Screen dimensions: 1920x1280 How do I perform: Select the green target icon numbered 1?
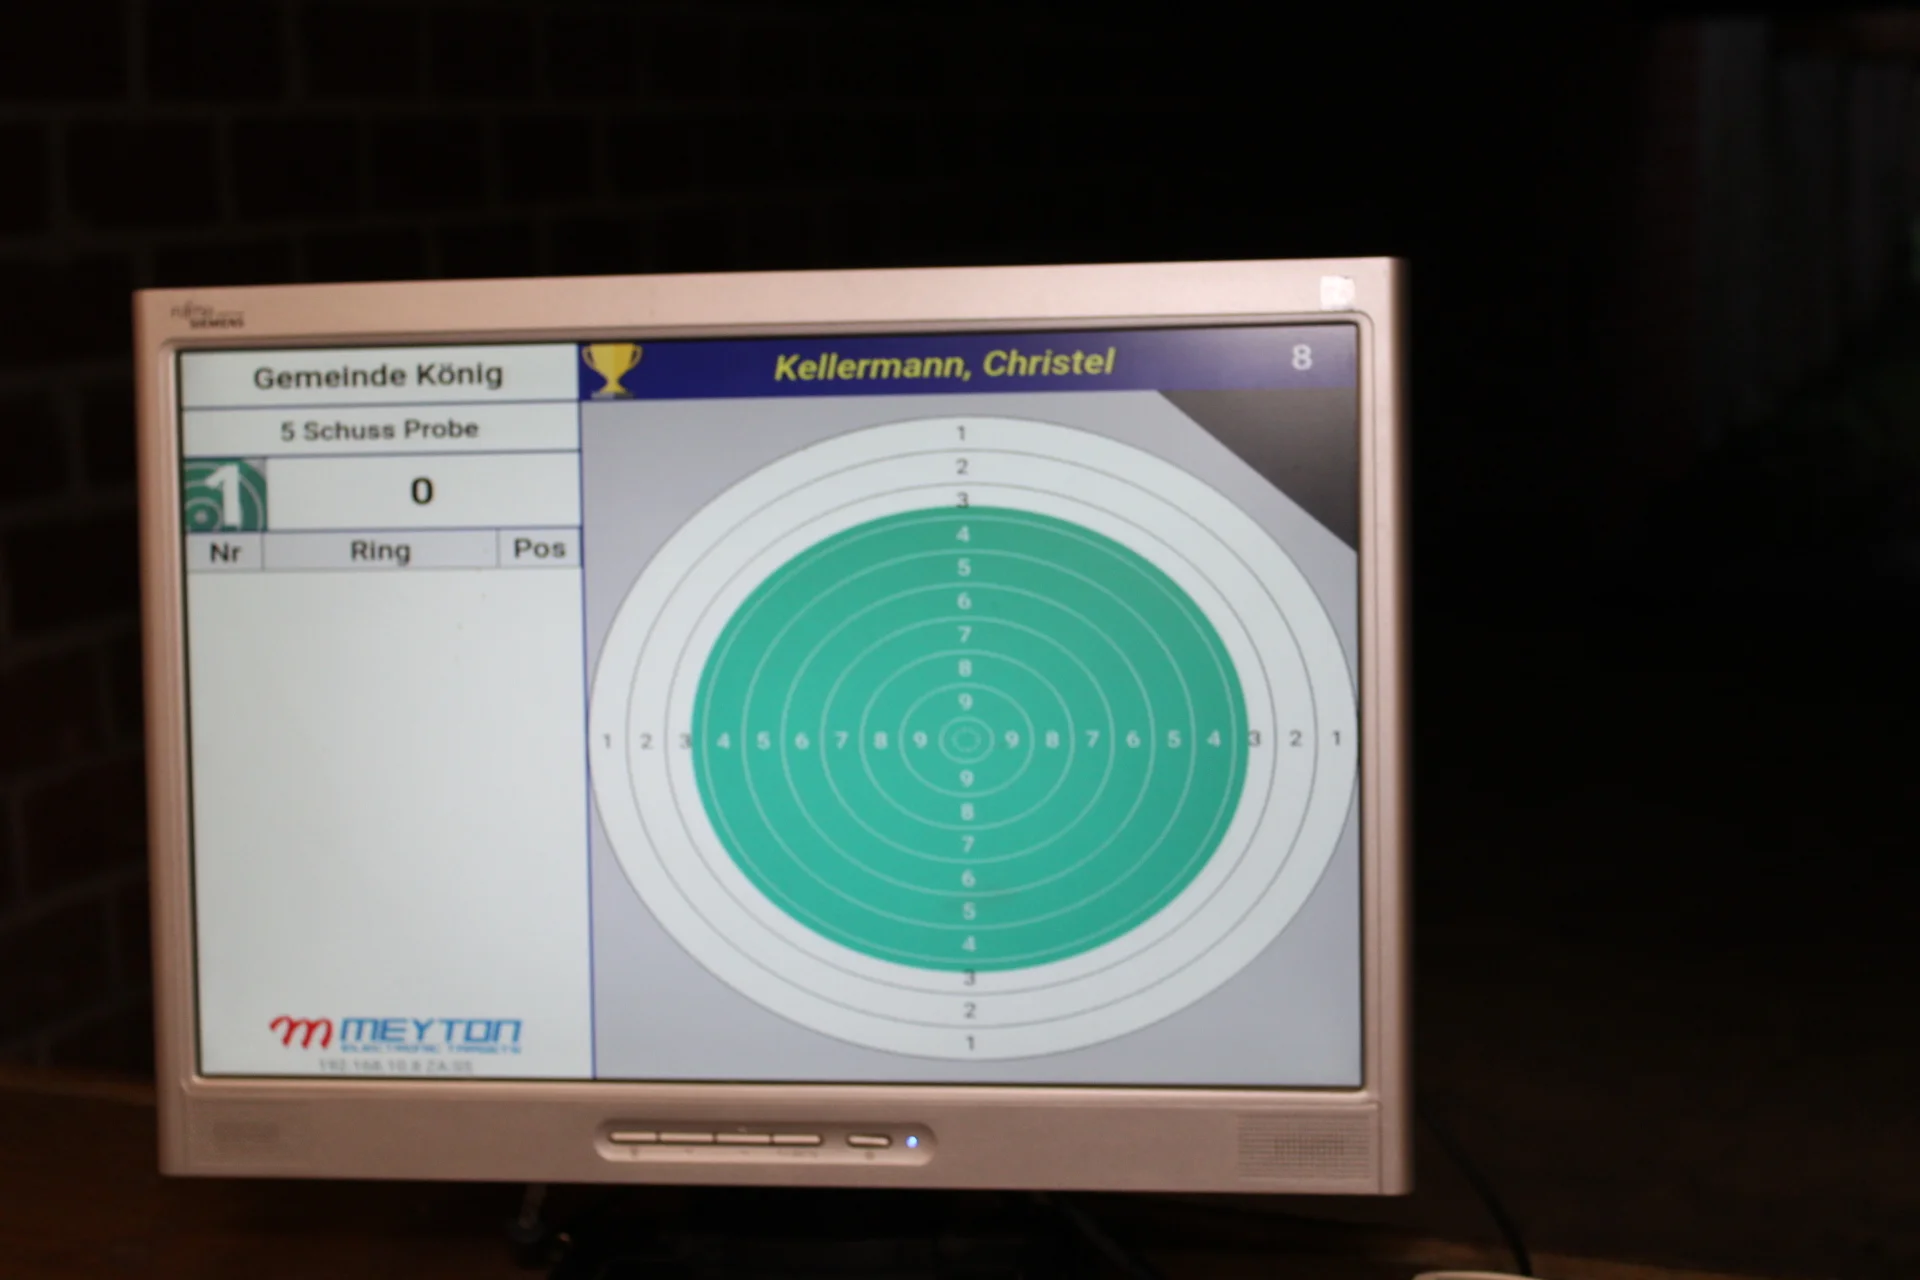pos(226,495)
